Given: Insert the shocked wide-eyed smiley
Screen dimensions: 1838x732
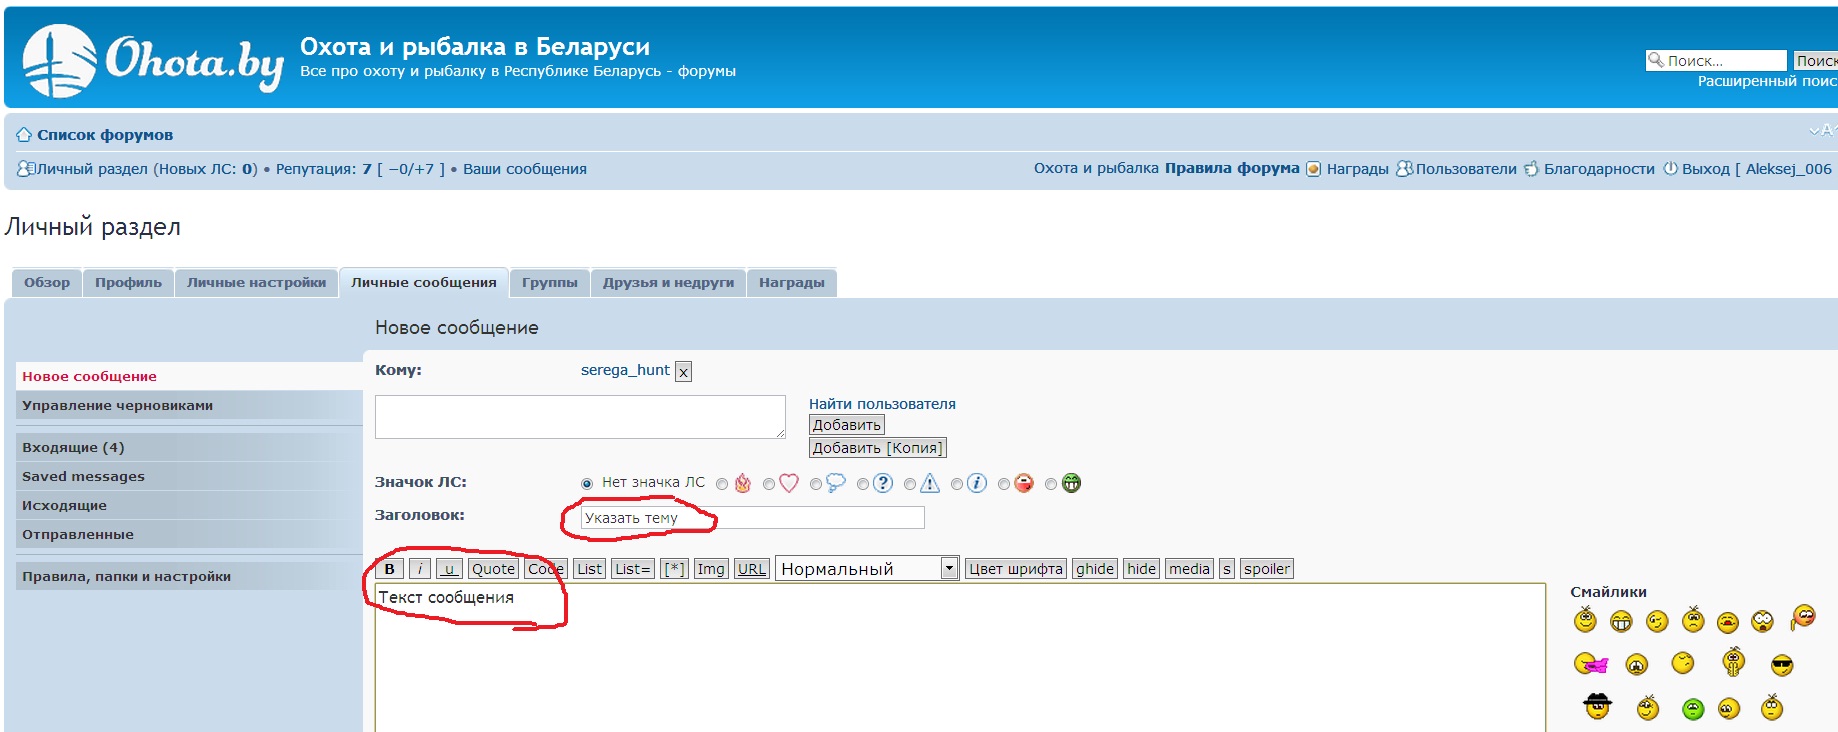Looking at the screenshot, I should pyautogui.click(x=1762, y=622).
